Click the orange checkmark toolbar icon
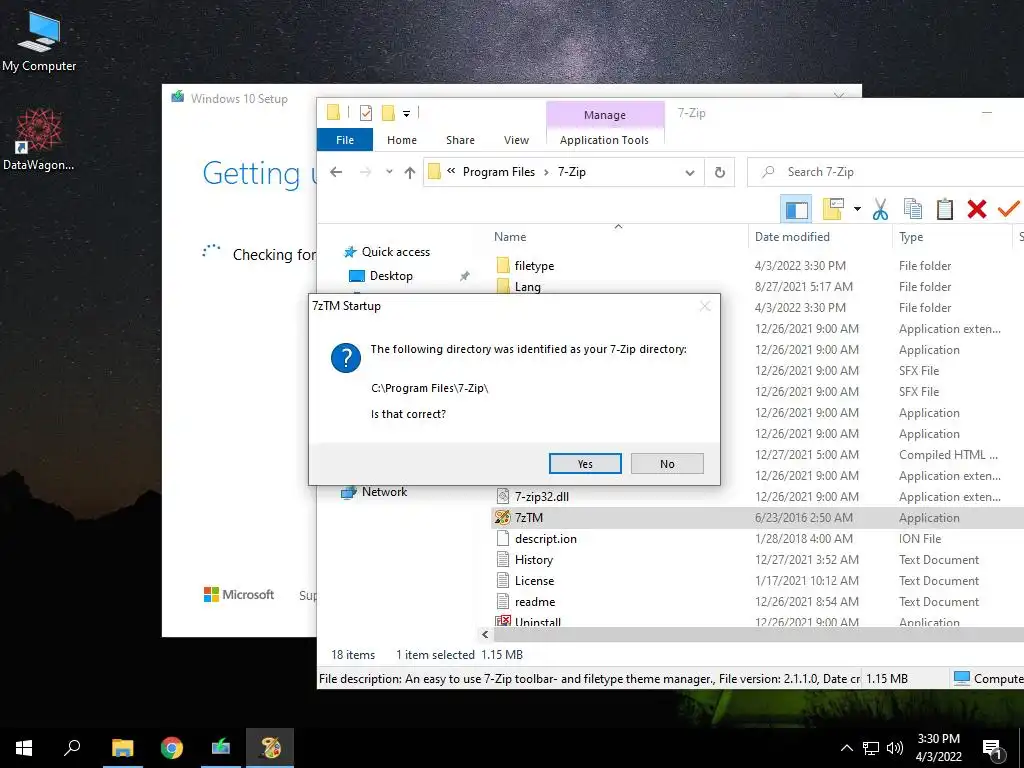Image resolution: width=1024 pixels, height=768 pixels. tap(1008, 208)
